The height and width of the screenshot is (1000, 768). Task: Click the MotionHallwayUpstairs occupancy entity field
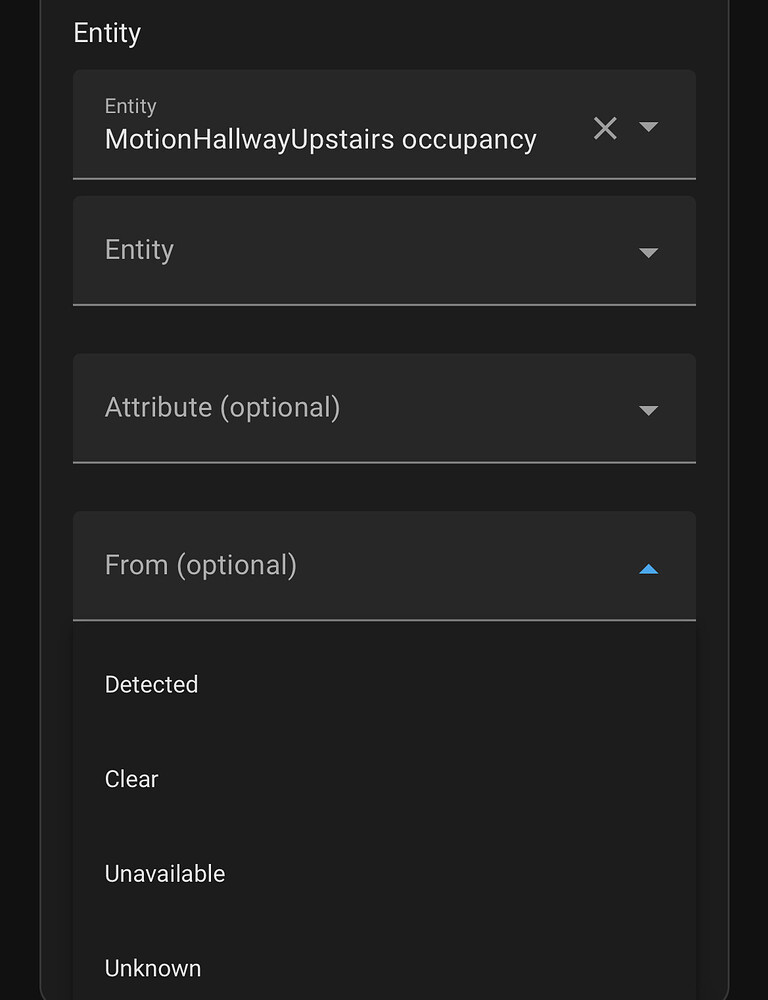click(320, 138)
